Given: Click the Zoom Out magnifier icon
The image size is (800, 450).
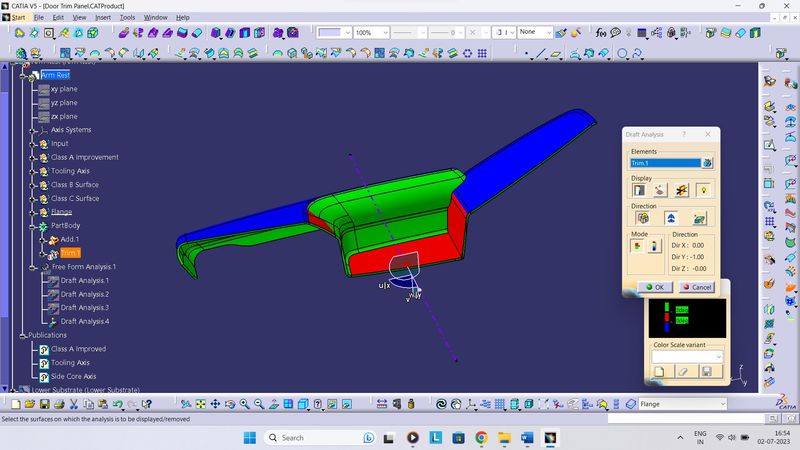Looking at the screenshot, I should click(x=259, y=404).
